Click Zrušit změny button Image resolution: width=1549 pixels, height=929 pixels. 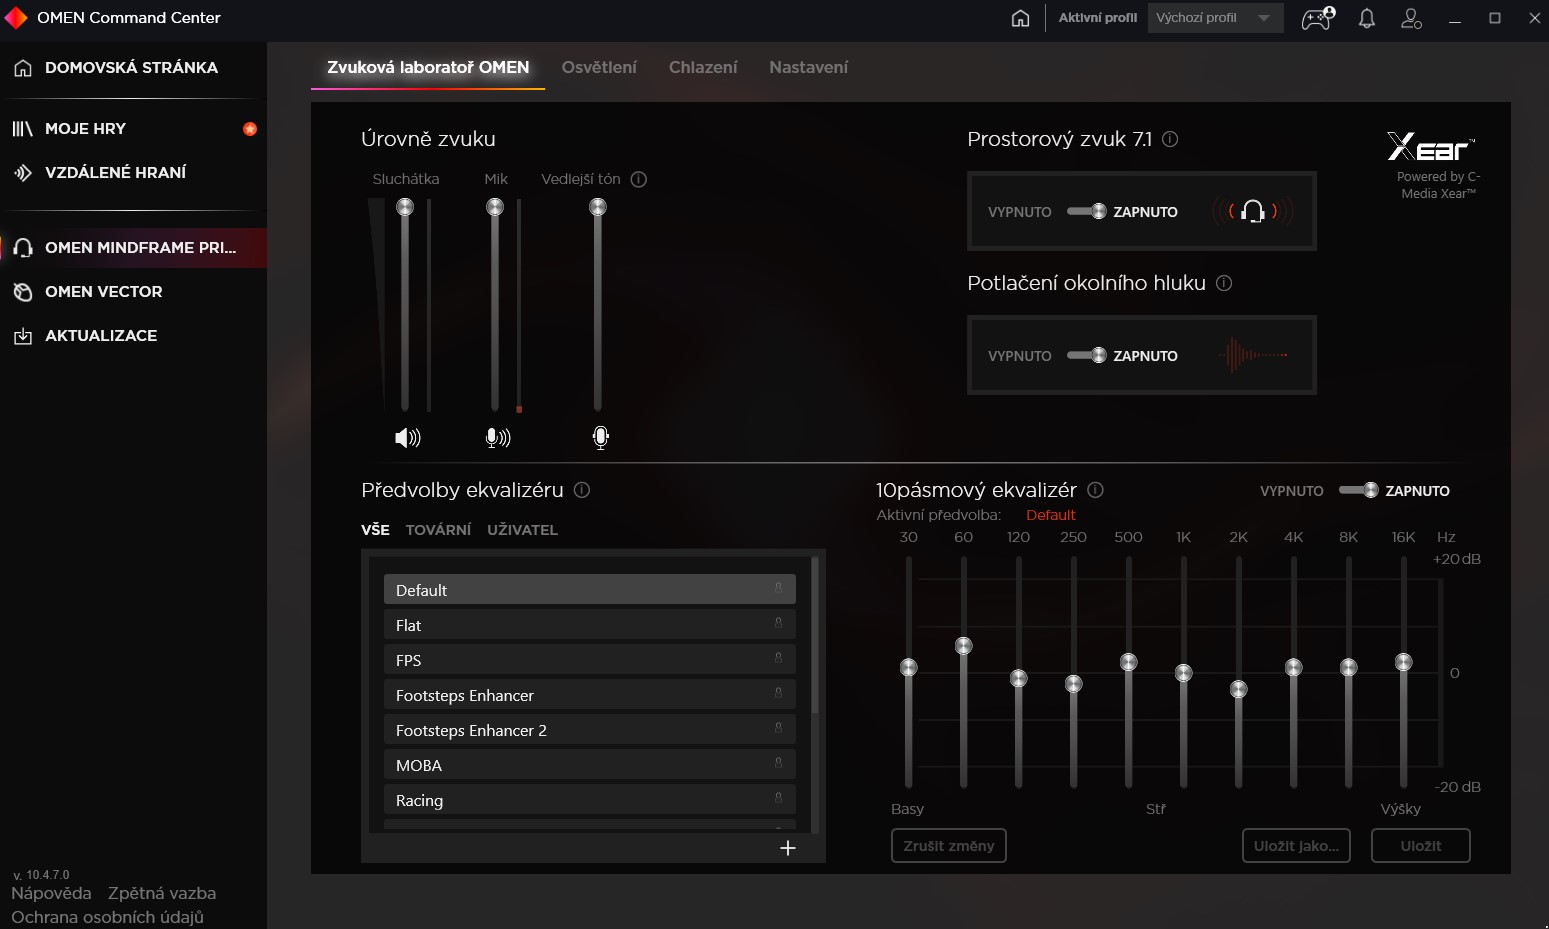coord(949,846)
